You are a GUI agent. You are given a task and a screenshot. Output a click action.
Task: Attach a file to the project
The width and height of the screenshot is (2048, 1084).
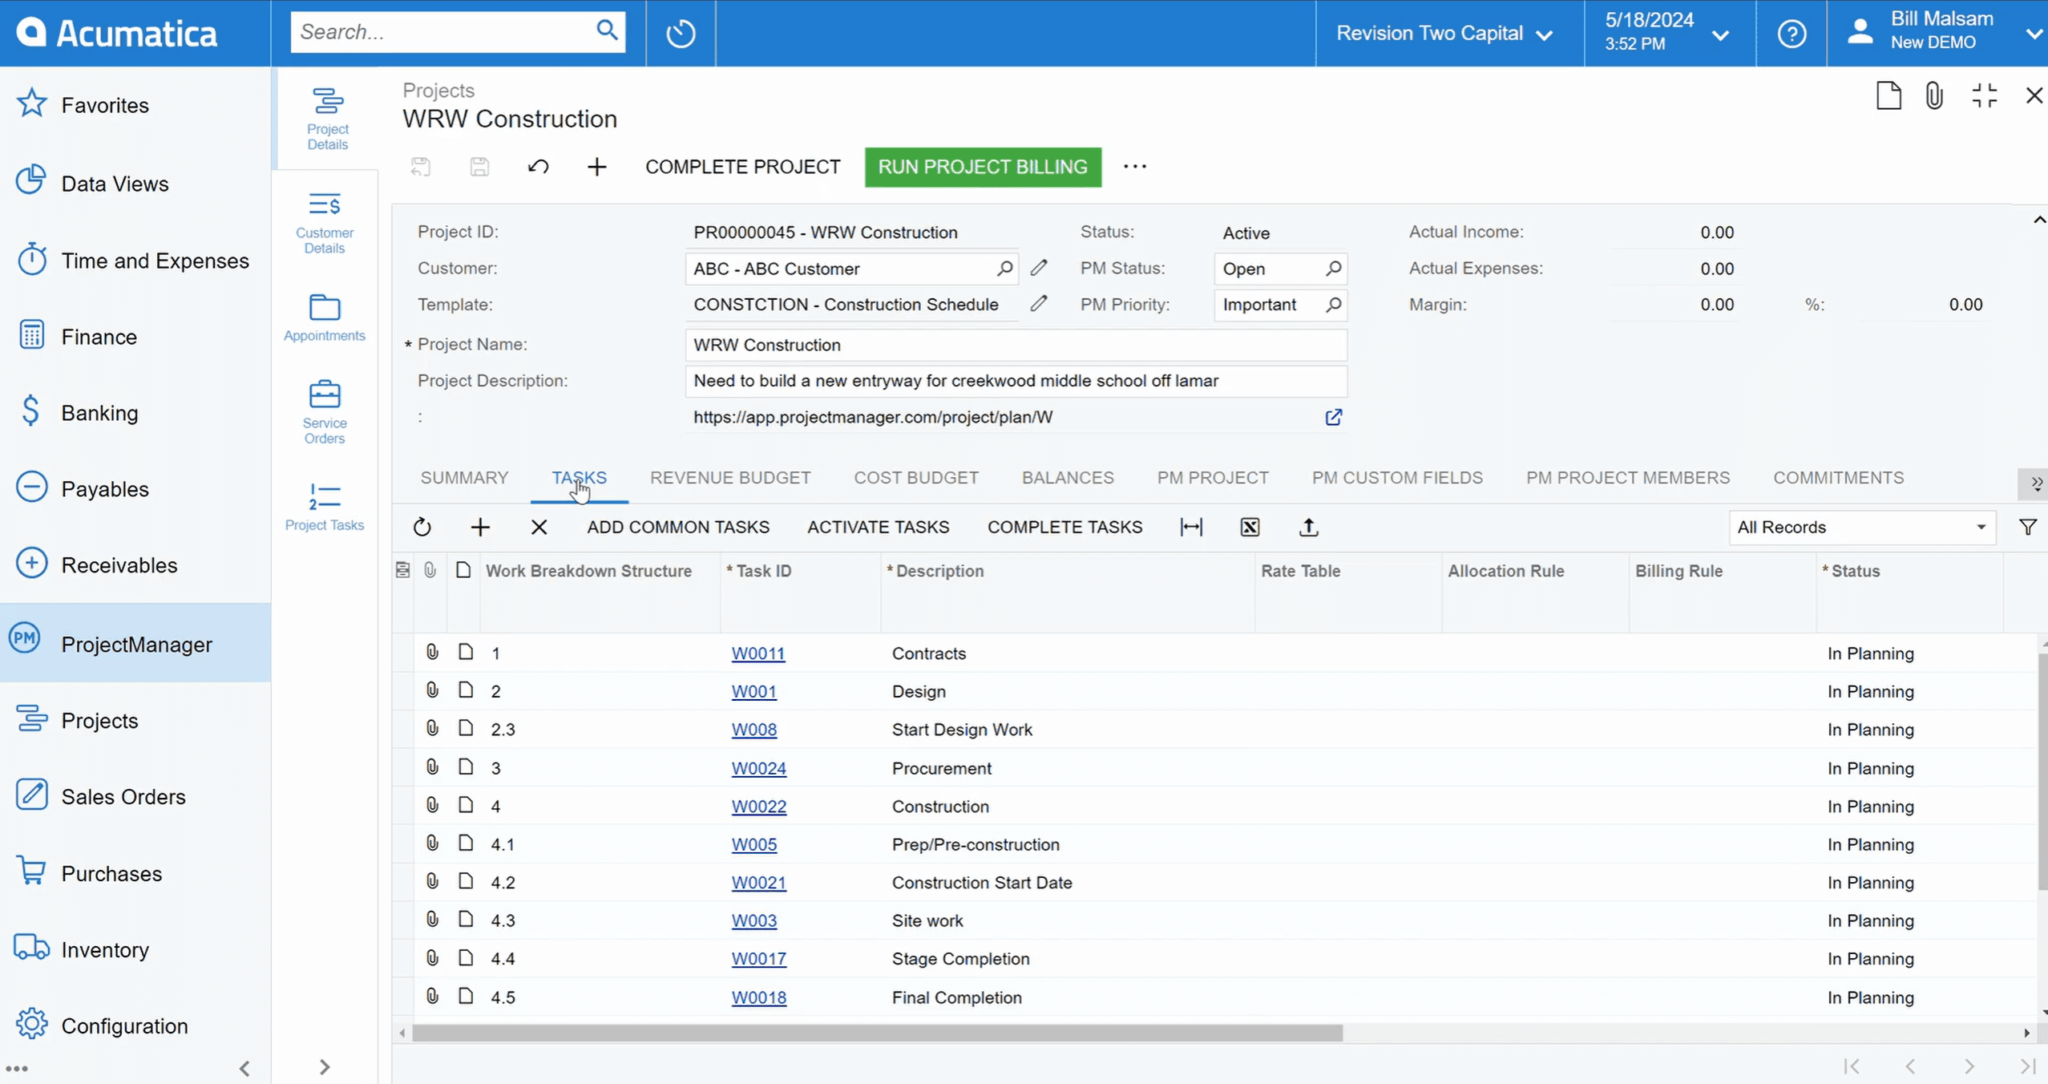point(1931,95)
